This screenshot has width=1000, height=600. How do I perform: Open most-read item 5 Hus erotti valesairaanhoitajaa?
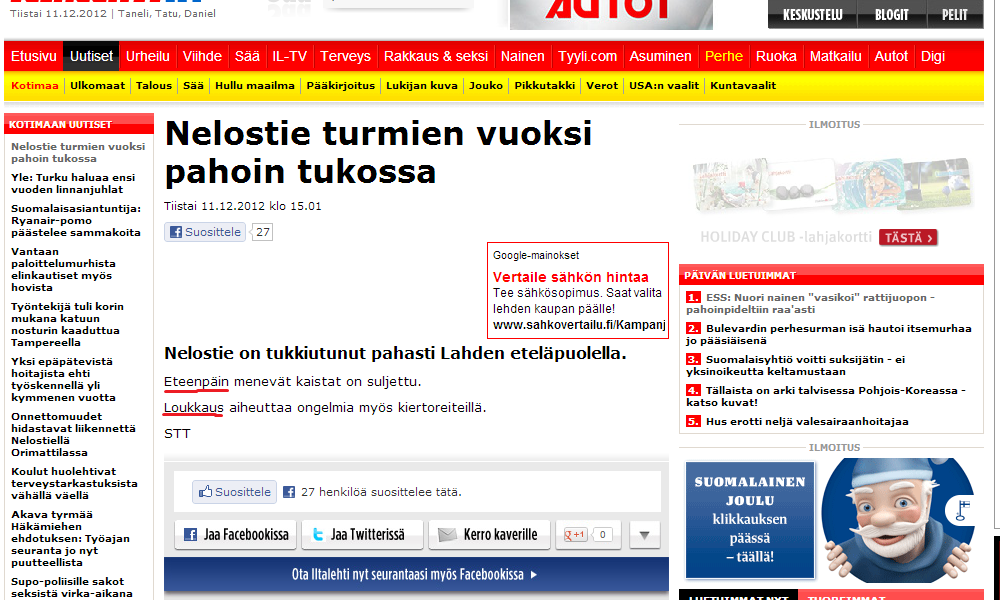(798, 421)
